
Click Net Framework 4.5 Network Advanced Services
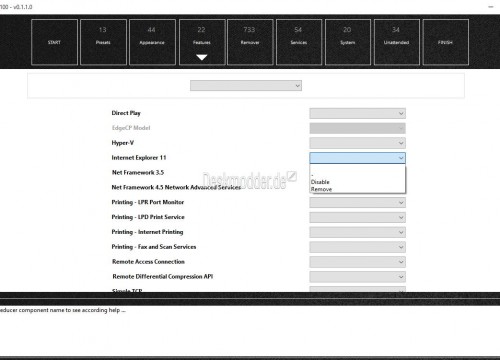tap(176, 187)
